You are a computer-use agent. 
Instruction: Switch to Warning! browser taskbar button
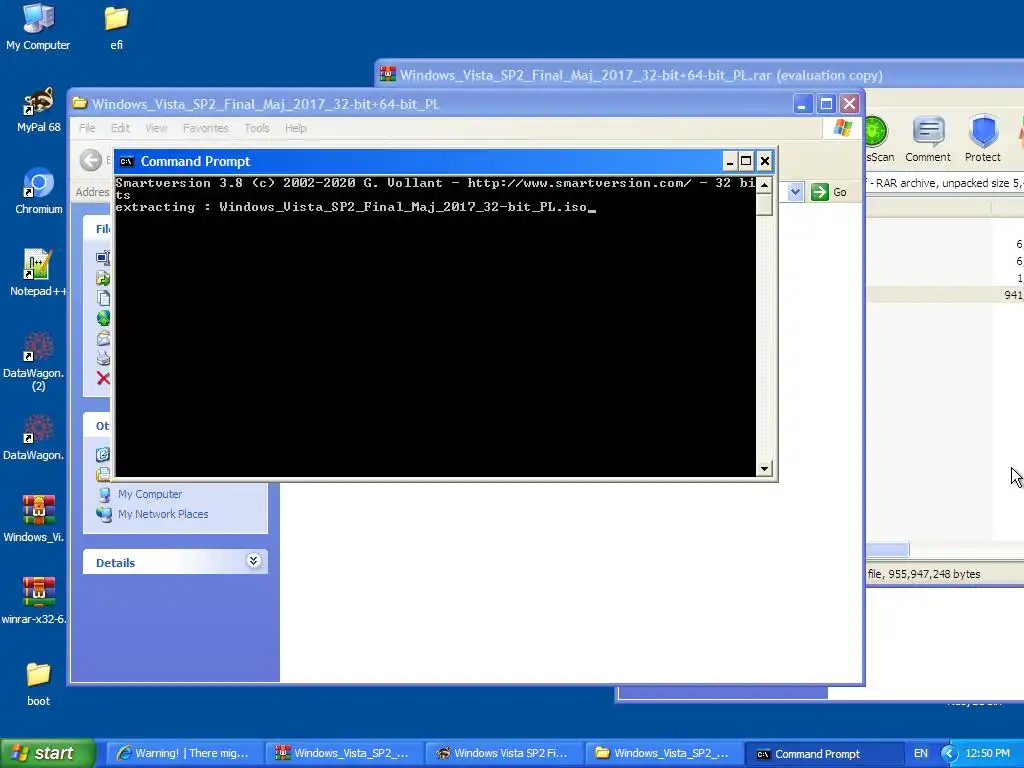(x=184, y=753)
